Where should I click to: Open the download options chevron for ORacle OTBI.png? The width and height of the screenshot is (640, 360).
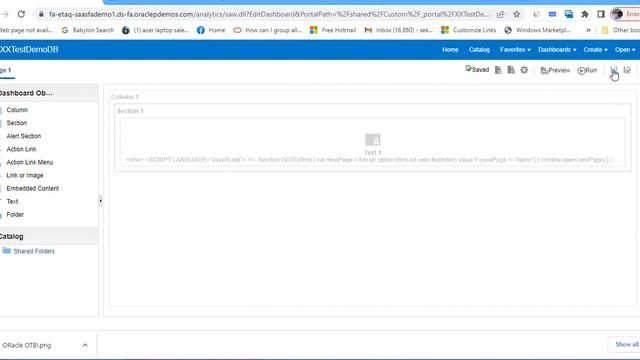85,345
